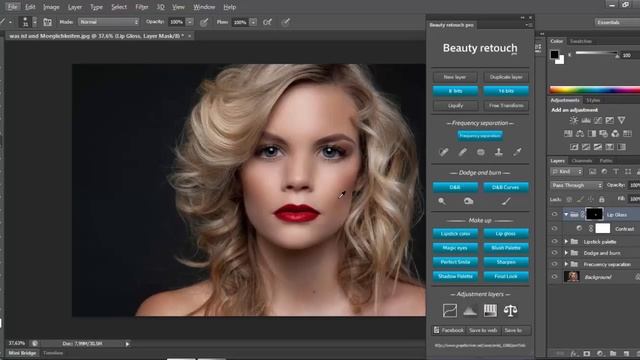Expand the Lipstick palette group
Image resolution: width=640 pixels, height=360 pixels.
coord(566,242)
